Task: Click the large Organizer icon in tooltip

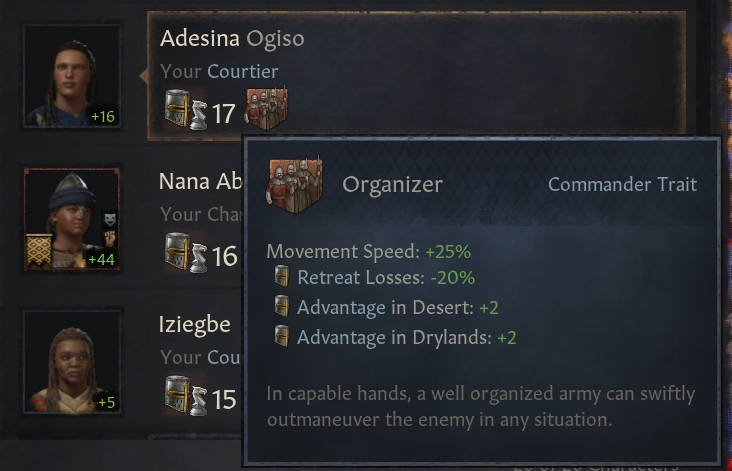Action: pyautogui.click(x=292, y=185)
